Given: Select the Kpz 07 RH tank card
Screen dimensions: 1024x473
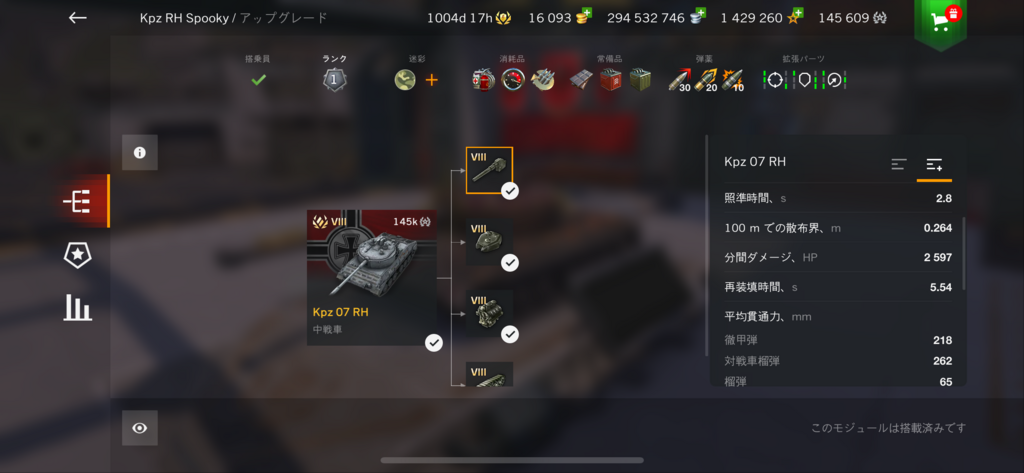Looking at the screenshot, I should [x=372, y=278].
